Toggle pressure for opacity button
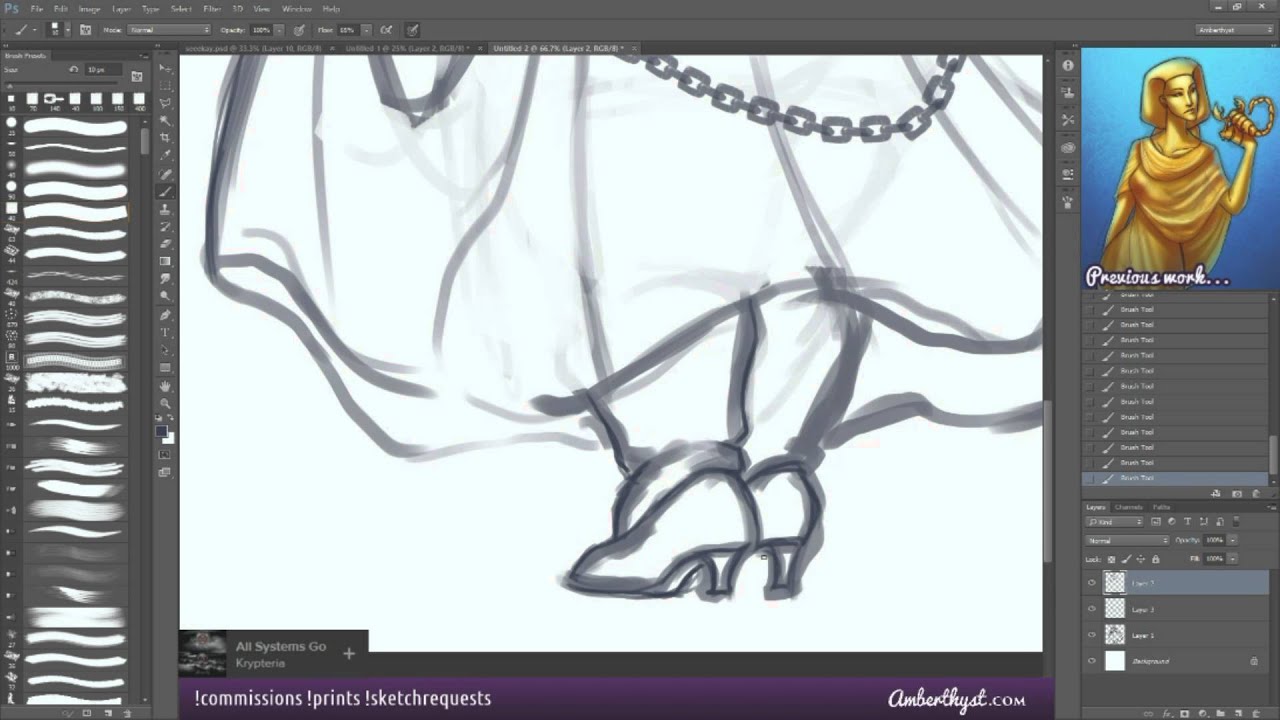Viewport: 1280px width, 720px height. coord(298,30)
